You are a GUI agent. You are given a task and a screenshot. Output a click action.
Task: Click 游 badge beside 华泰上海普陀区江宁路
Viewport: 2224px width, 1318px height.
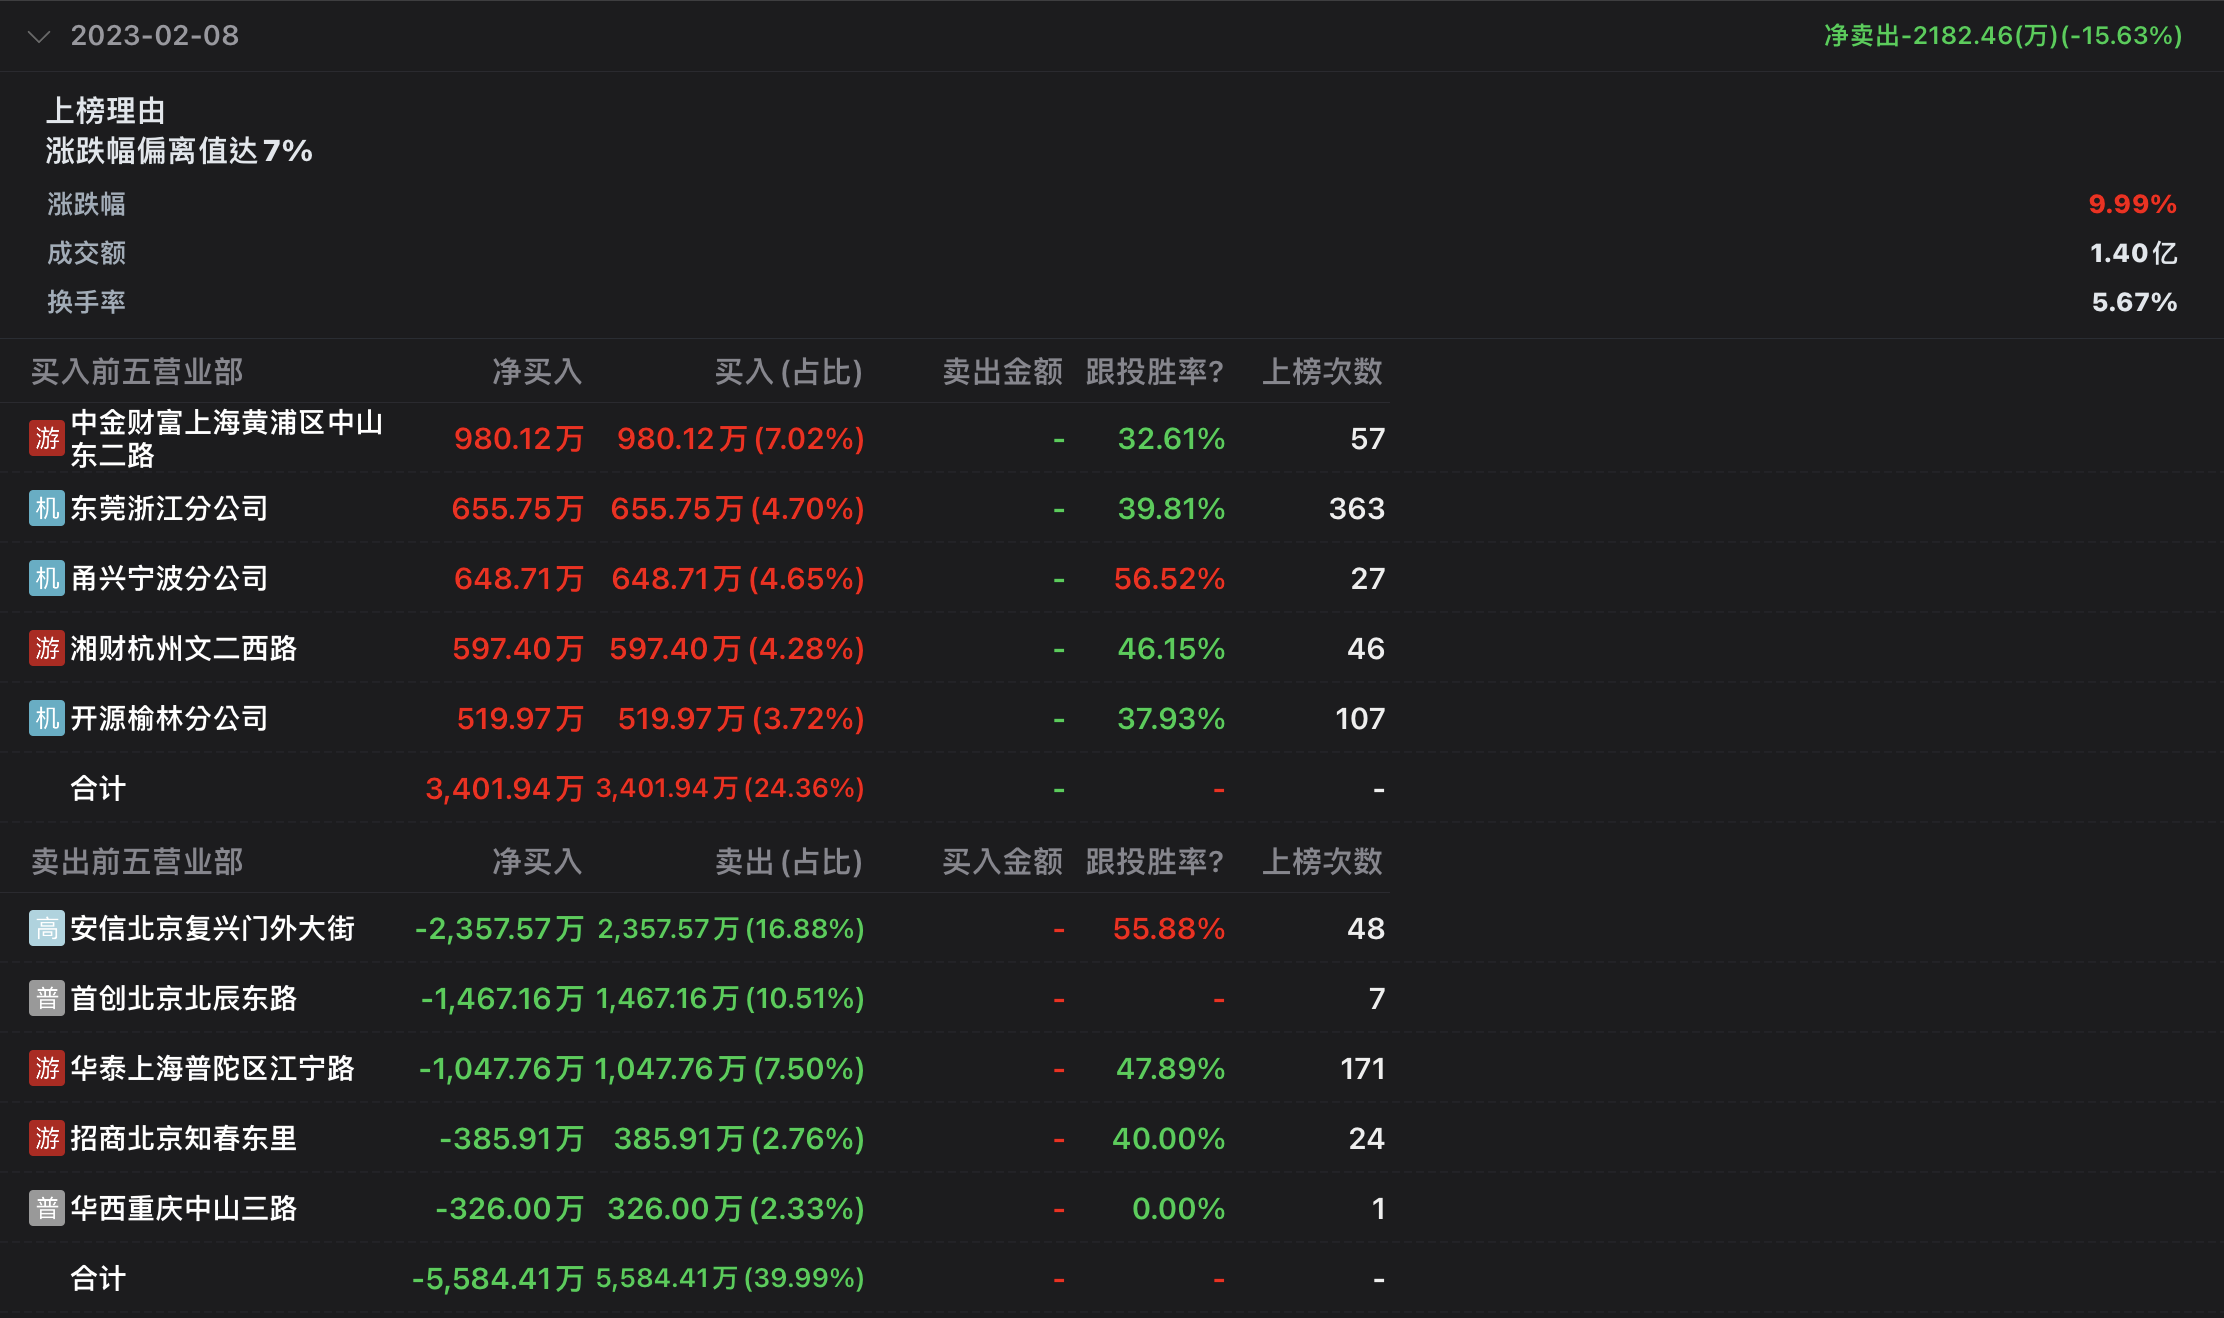pyautogui.click(x=47, y=1068)
